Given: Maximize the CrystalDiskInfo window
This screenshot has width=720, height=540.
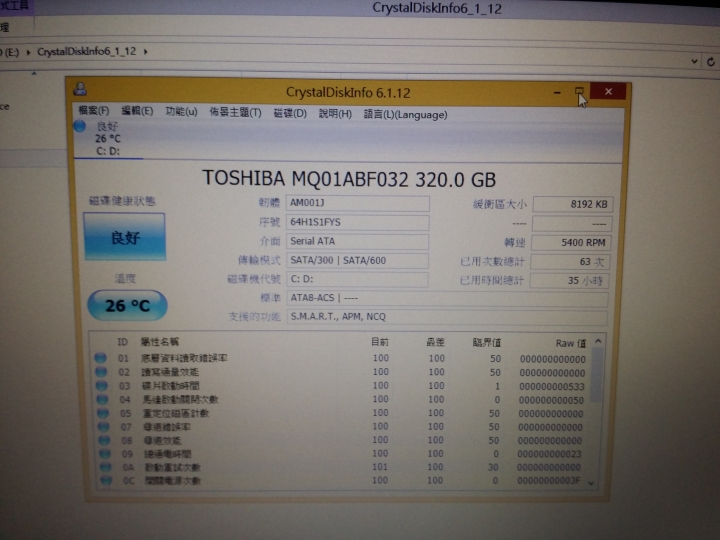Looking at the screenshot, I should click(579, 92).
